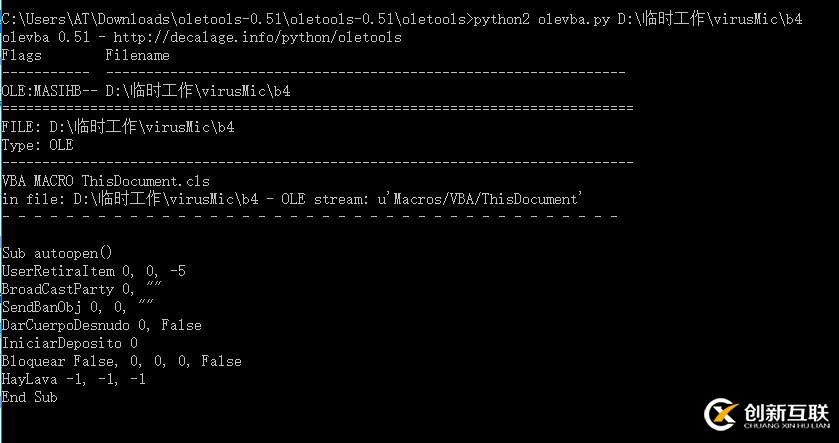Click the End Sub line
Screen dimensions: 839x443
pos(29,397)
